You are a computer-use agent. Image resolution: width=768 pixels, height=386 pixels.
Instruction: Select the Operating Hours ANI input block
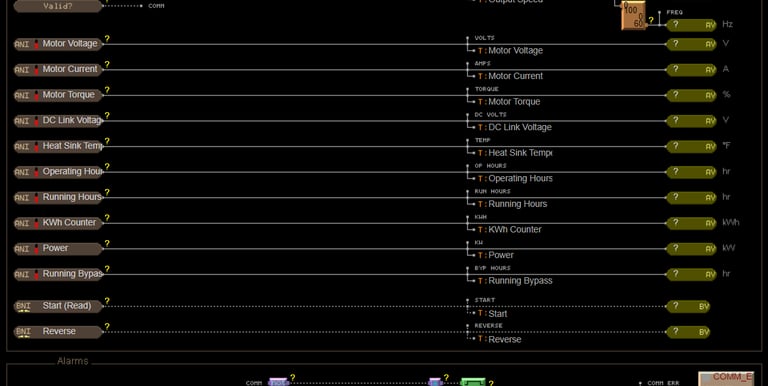tap(58, 172)
